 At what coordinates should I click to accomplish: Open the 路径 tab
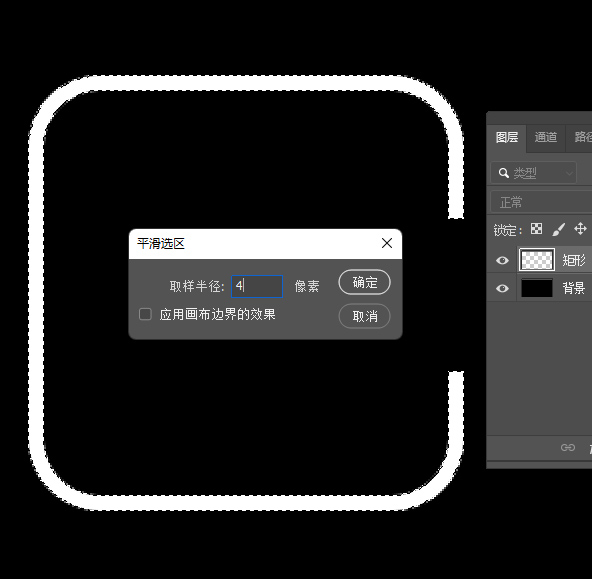pyautogui.click(x=583, y=137)
